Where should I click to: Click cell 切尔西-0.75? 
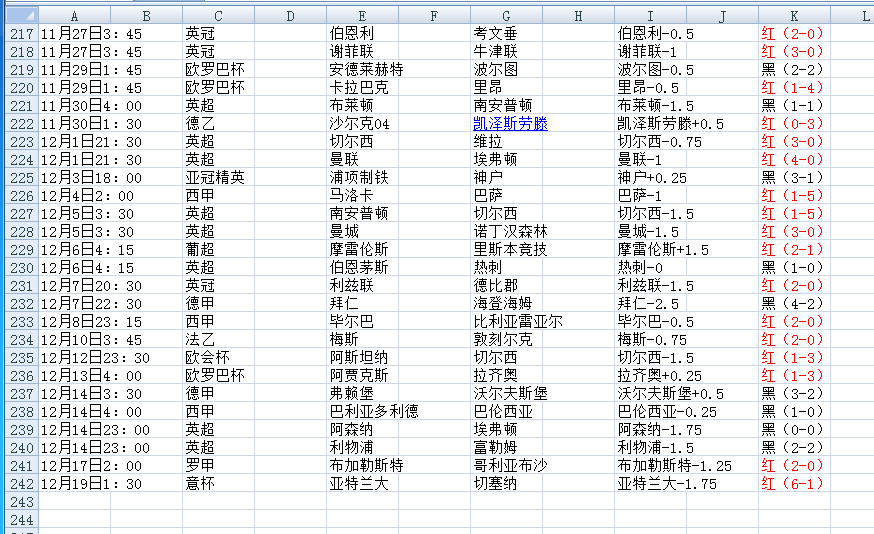click(x=659, y=142)
